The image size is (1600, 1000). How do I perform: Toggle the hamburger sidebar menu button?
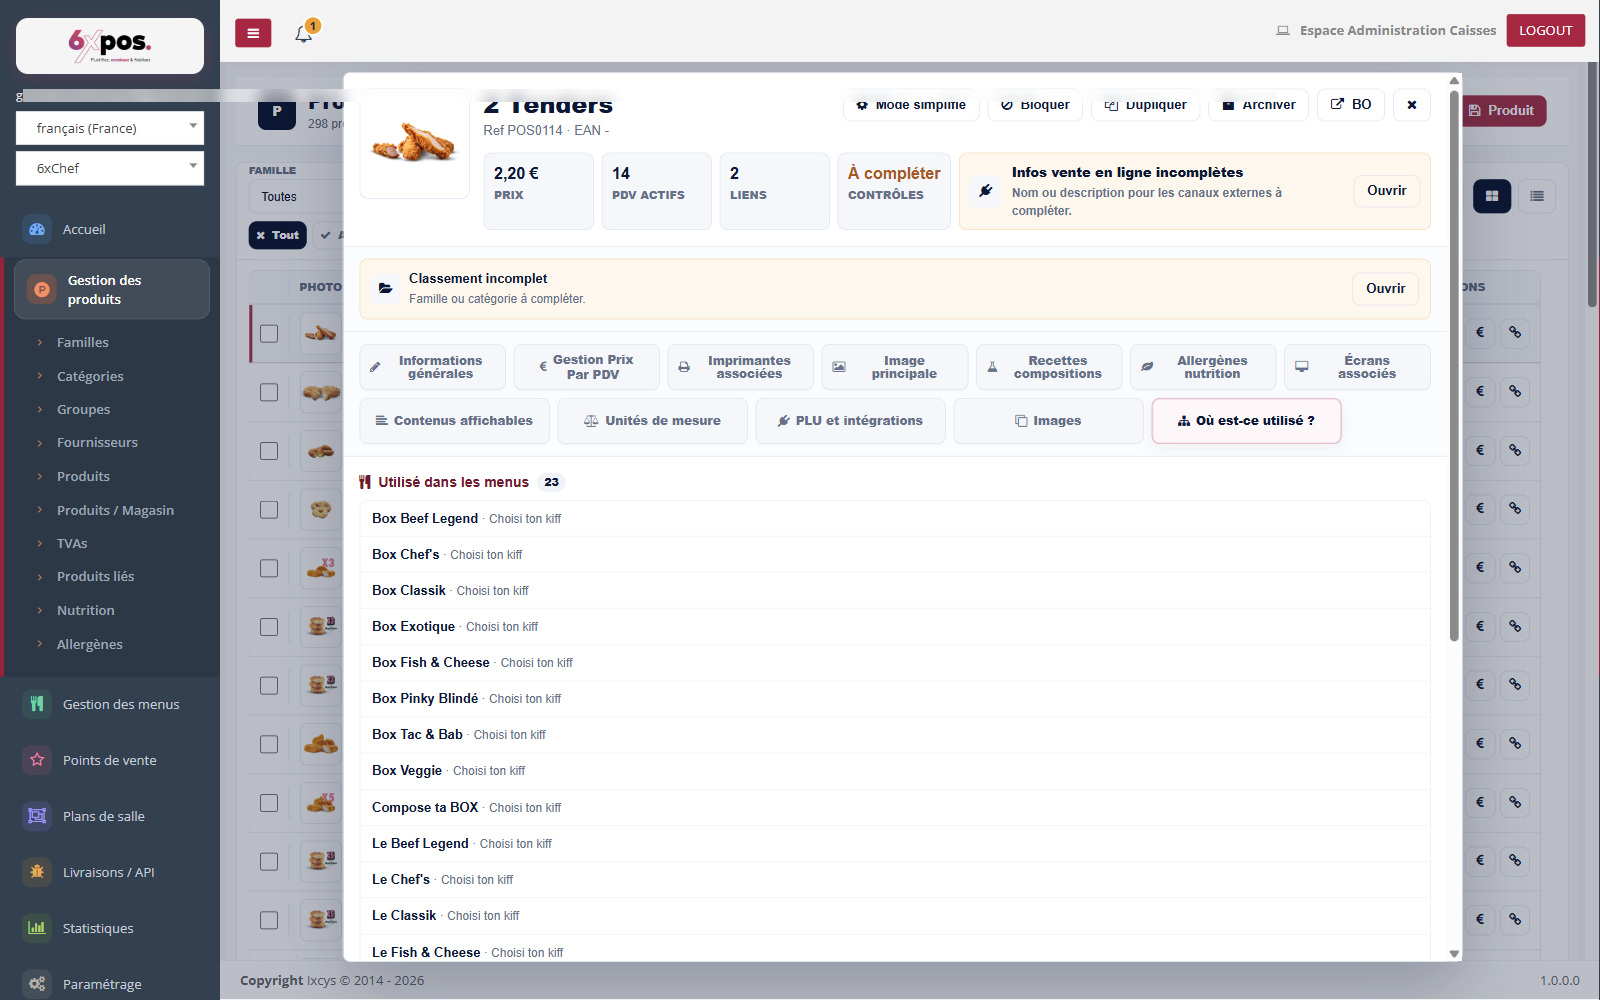tap(253, 33)
